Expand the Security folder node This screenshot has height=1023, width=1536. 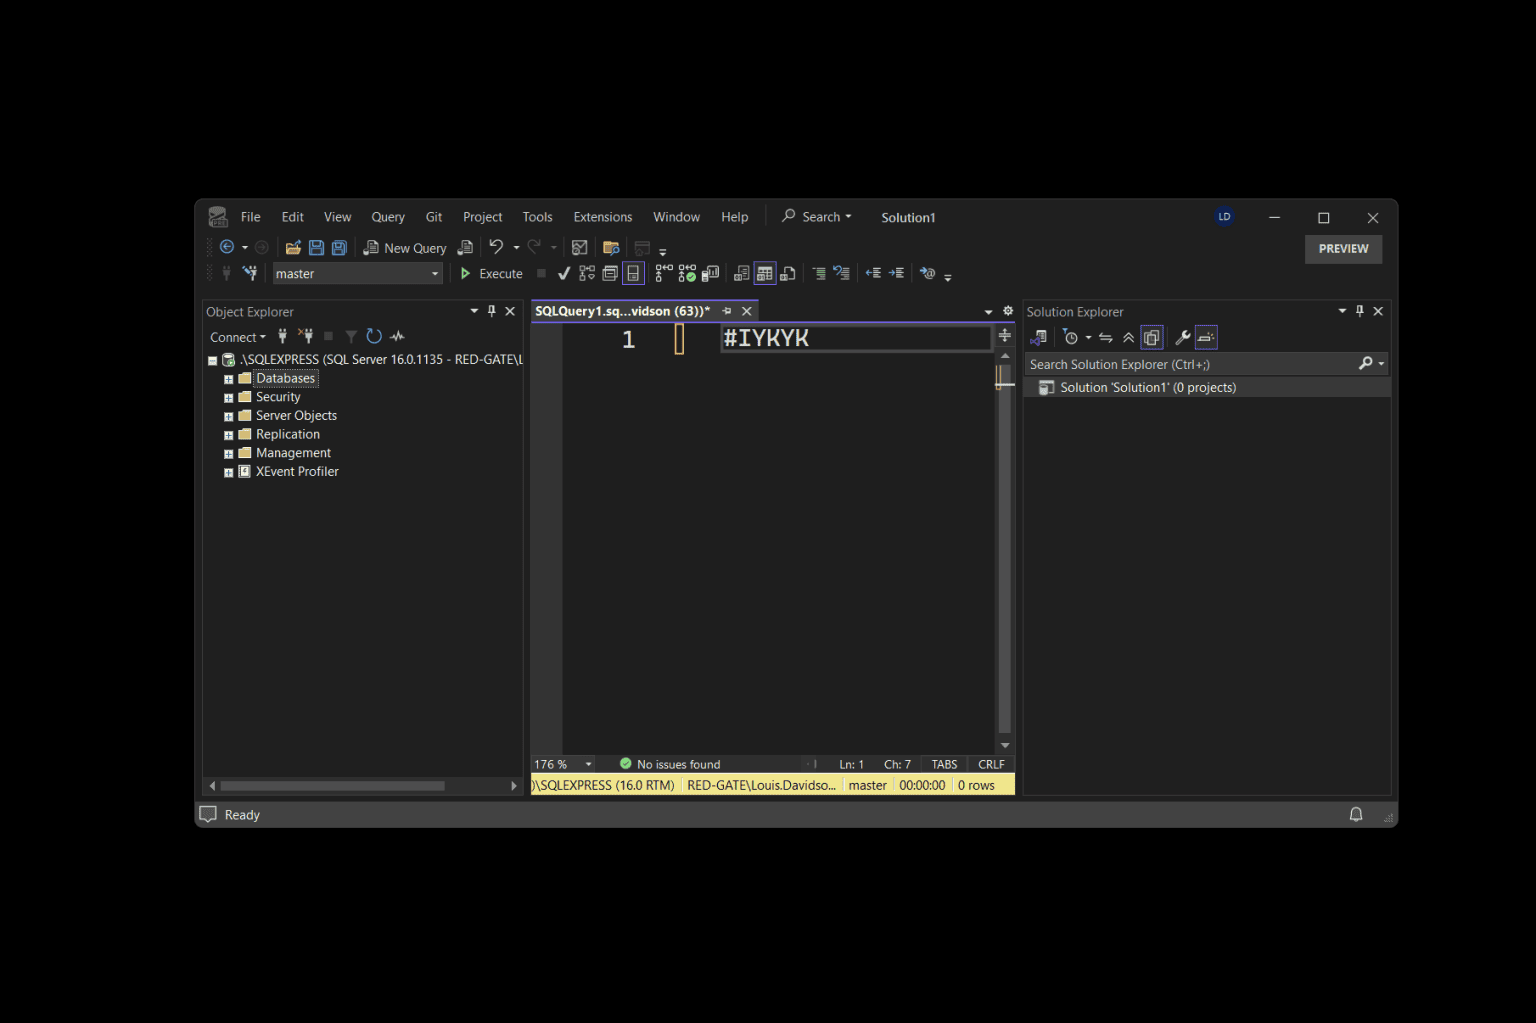point(228,398)
